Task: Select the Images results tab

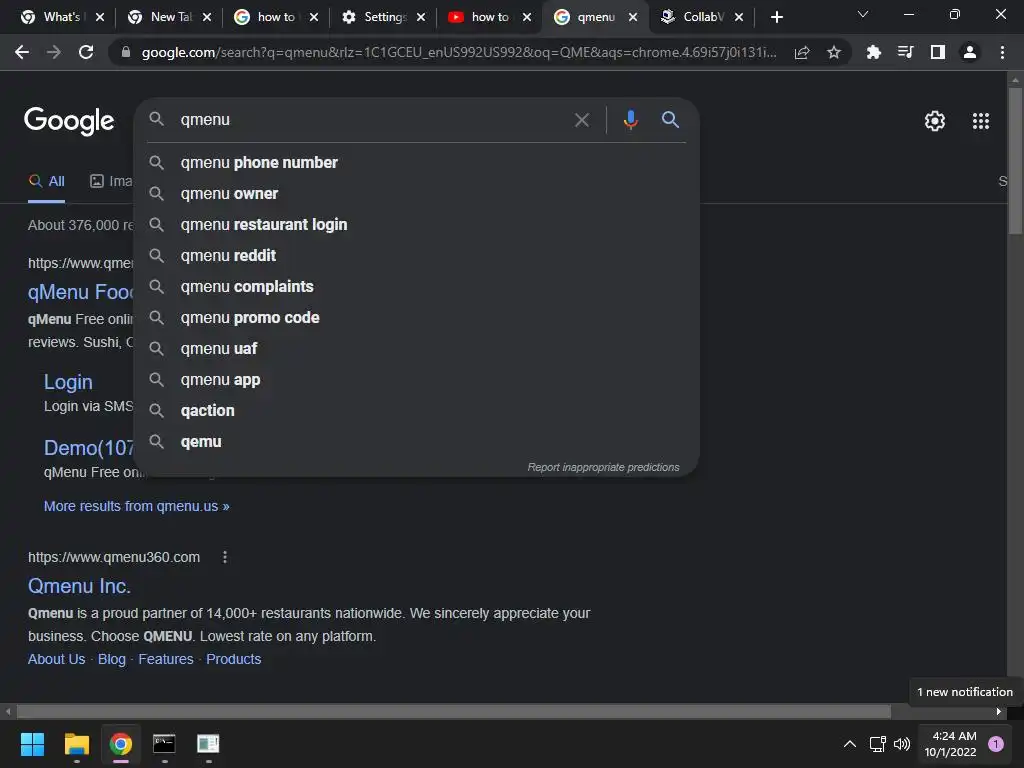Action: tap(111, 182)
